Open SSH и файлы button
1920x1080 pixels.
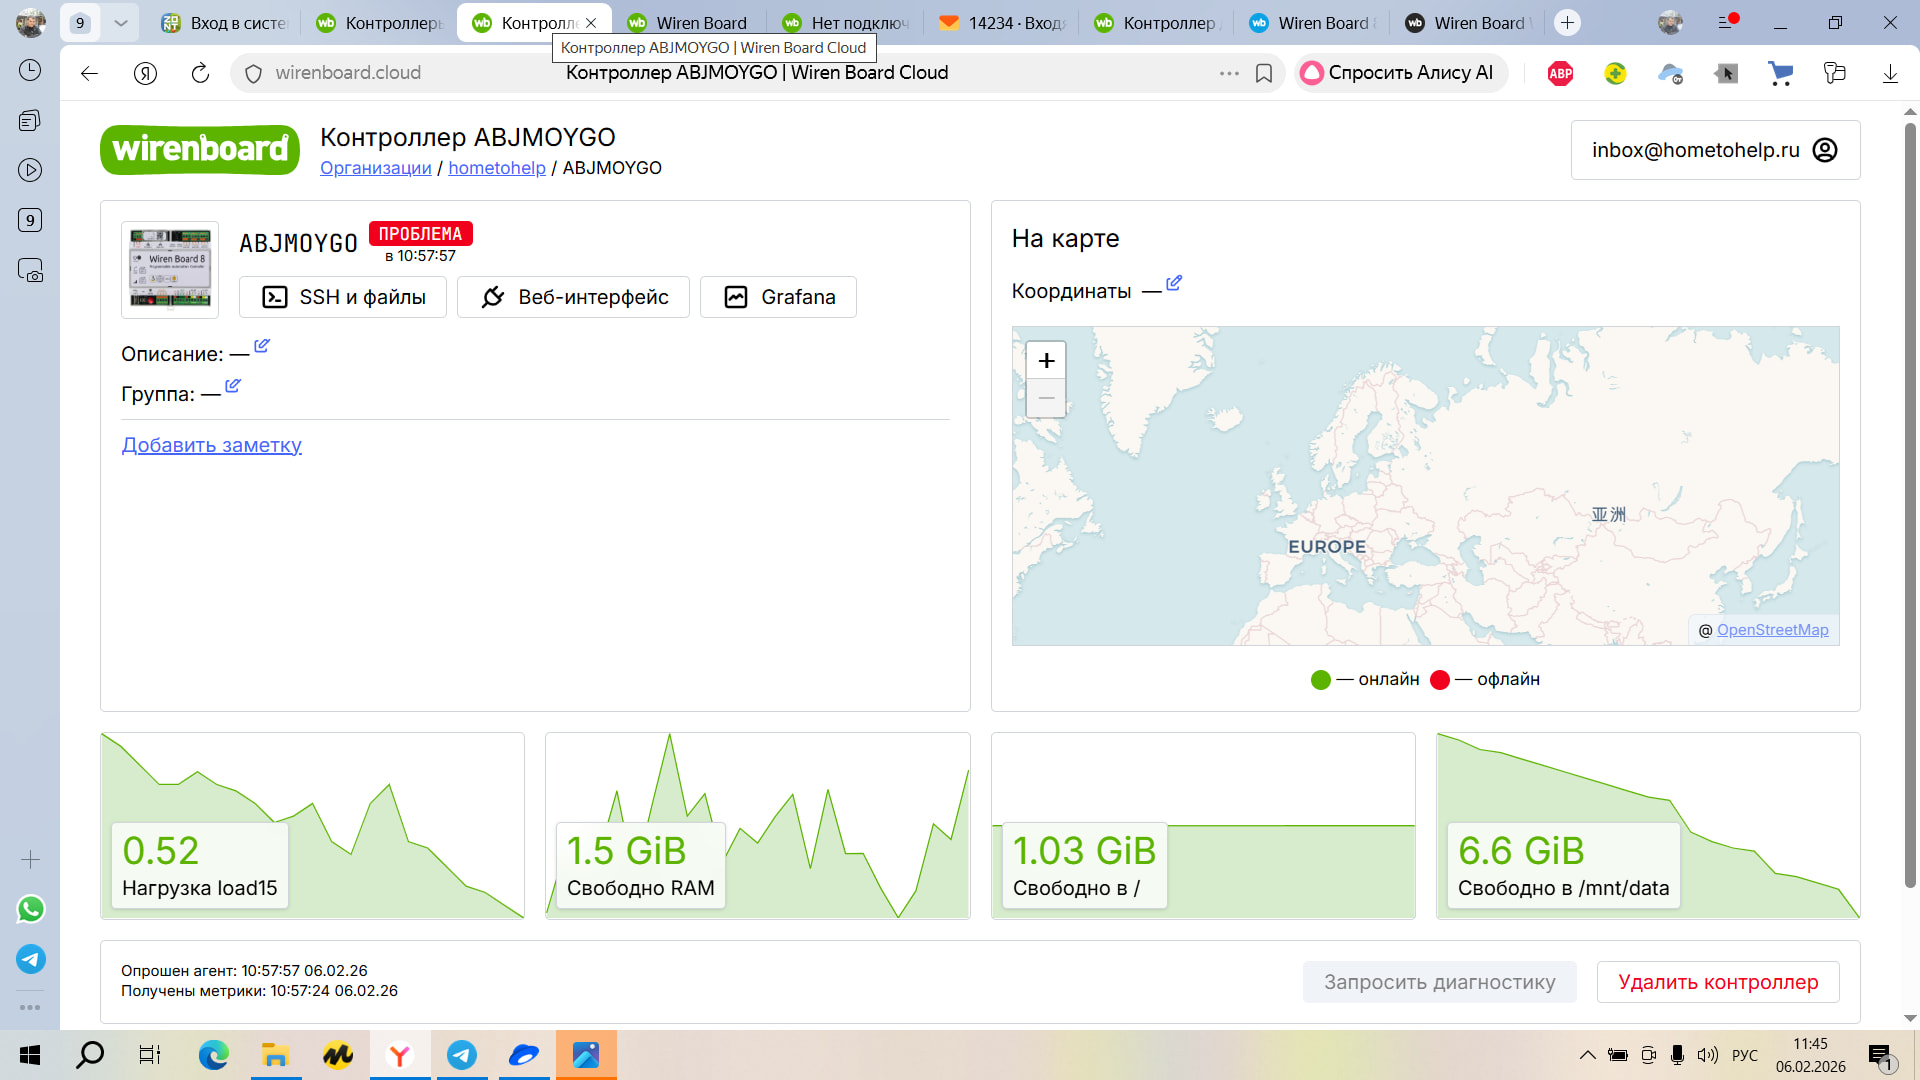pos(343,297)
